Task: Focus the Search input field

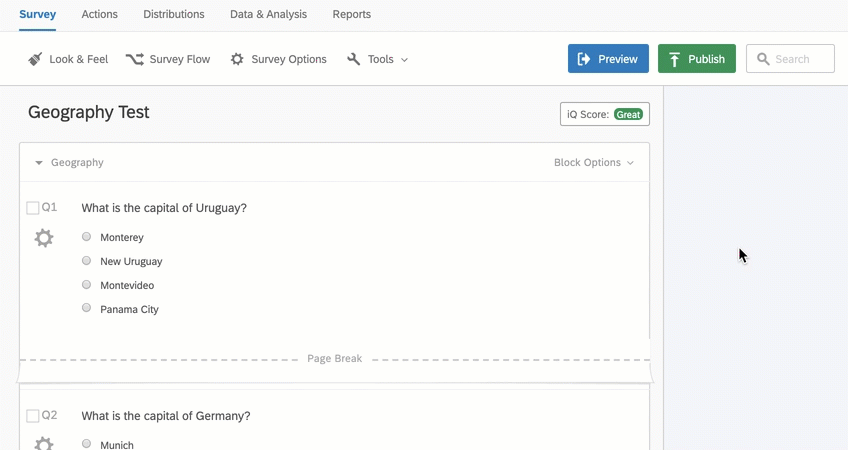Action: [790, 58]
